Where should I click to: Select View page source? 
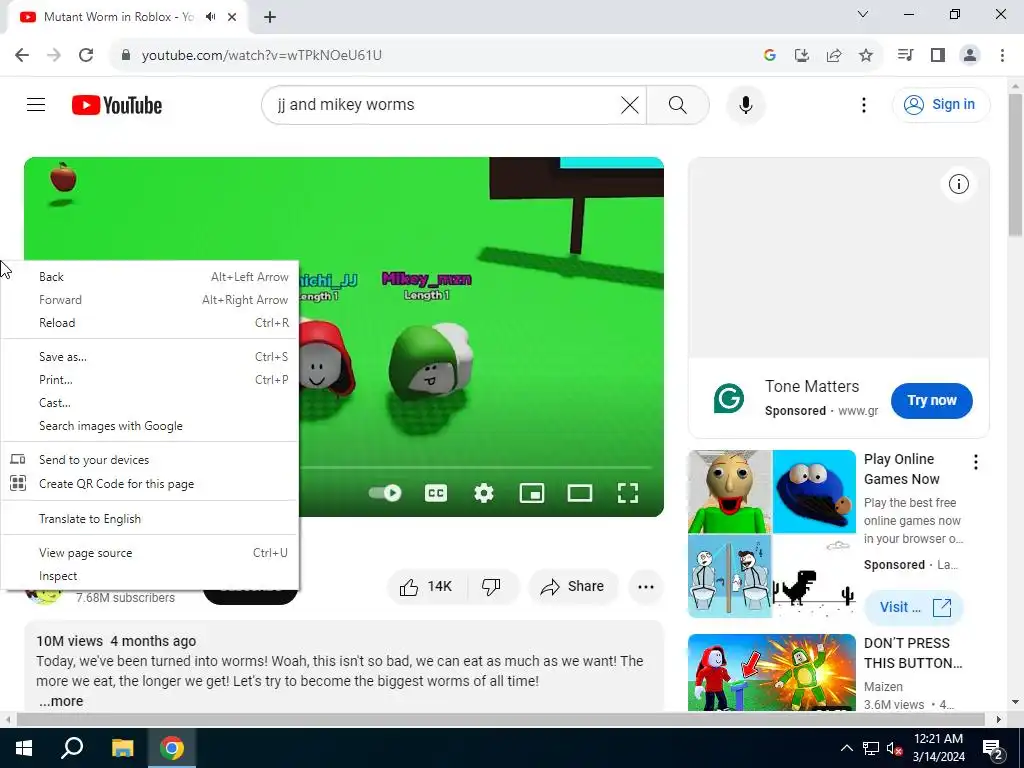pos(150,552)
